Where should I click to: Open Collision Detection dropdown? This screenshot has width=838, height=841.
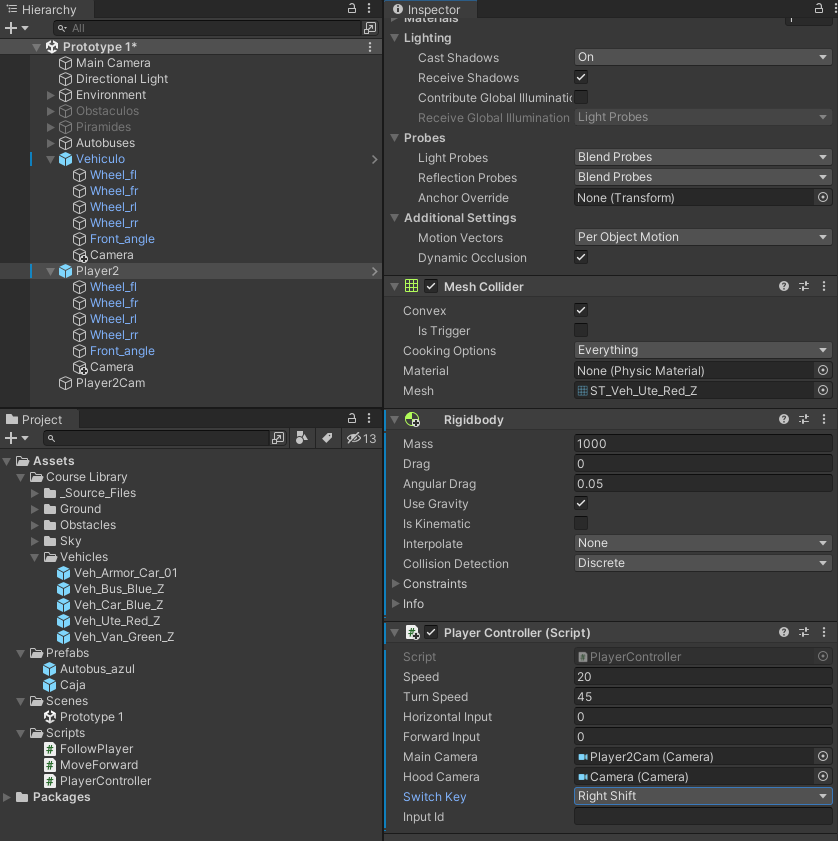pos(703,563)
